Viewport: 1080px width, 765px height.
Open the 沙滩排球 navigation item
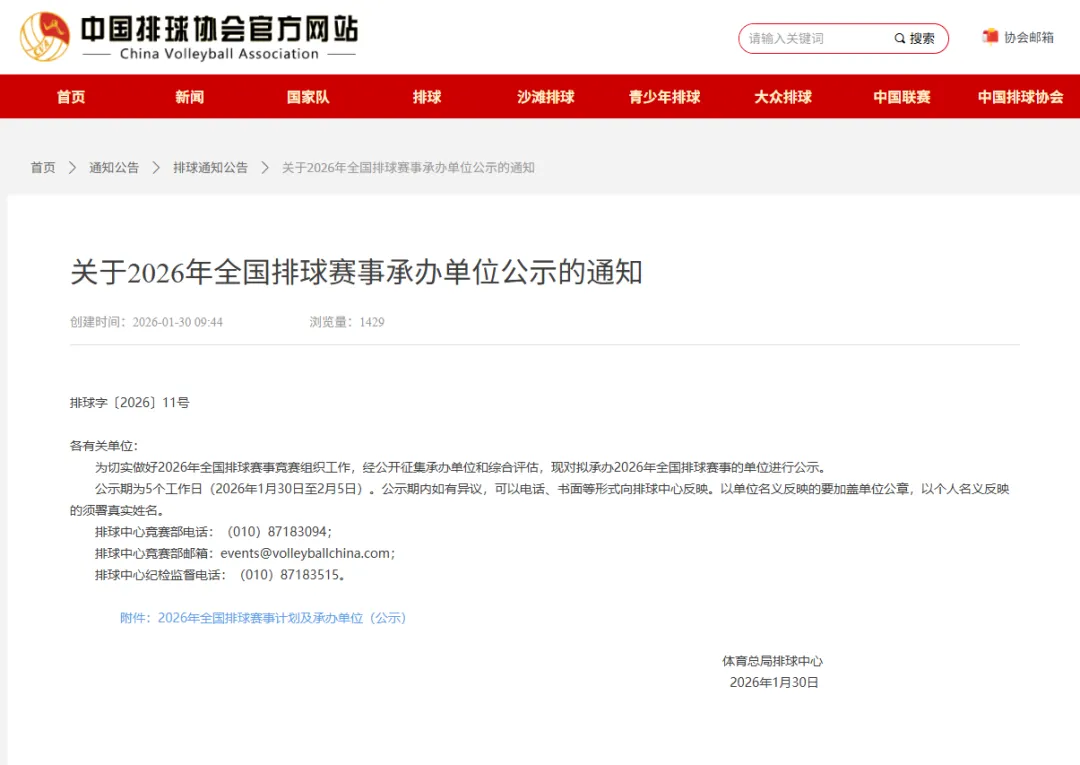pos(546,97)
